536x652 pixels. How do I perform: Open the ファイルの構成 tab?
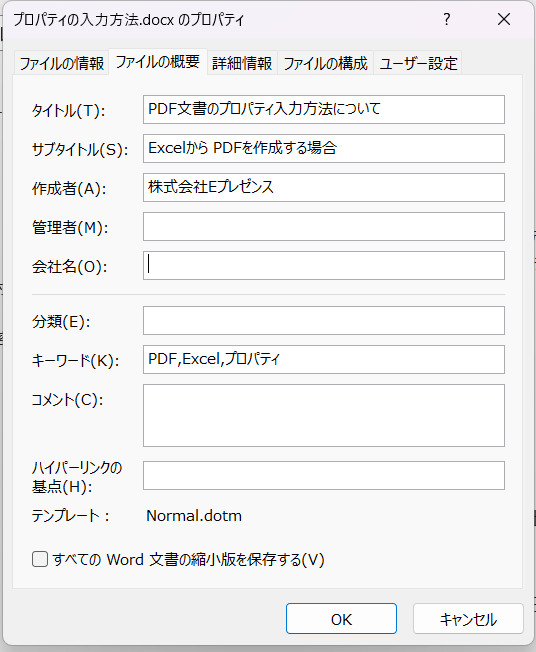pos(326,63)
